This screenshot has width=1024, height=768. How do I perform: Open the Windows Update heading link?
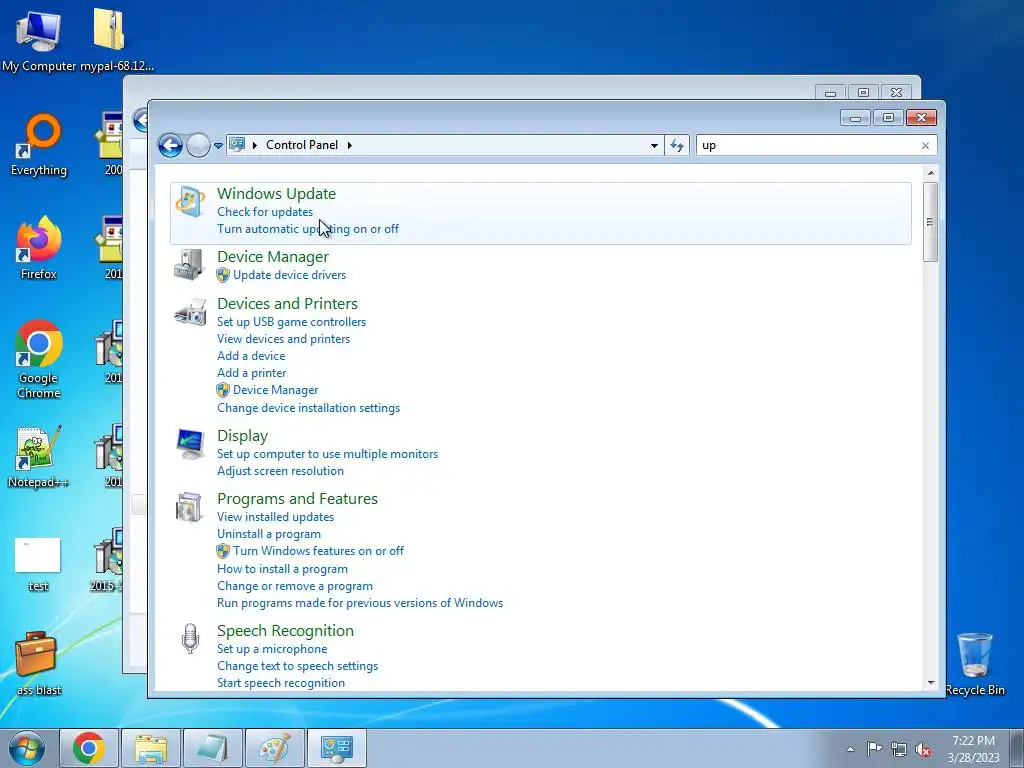click(x=276, y=193)
